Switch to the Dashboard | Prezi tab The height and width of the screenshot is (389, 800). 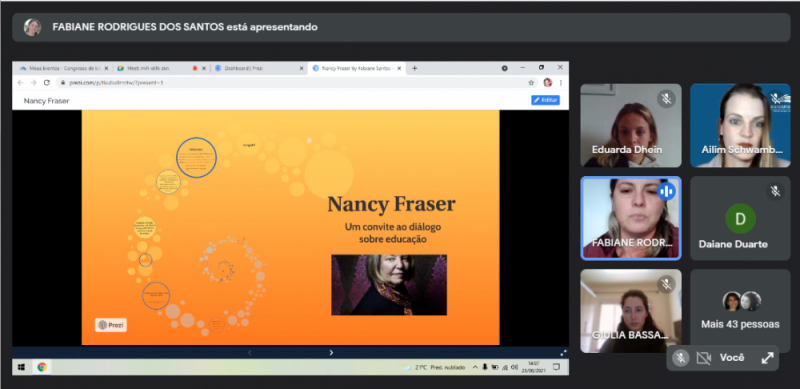[259, 68]
